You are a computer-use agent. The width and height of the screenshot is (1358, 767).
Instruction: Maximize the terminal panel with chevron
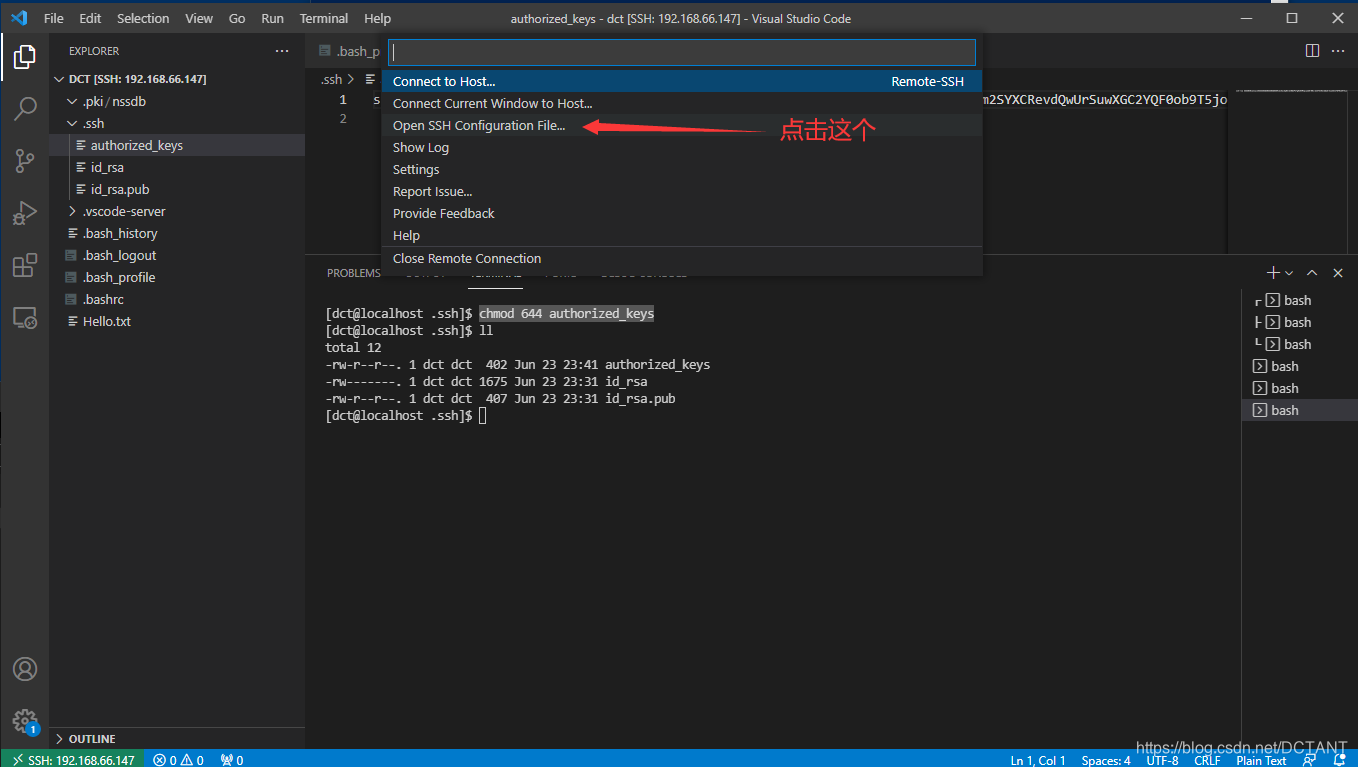point(1312,273)
